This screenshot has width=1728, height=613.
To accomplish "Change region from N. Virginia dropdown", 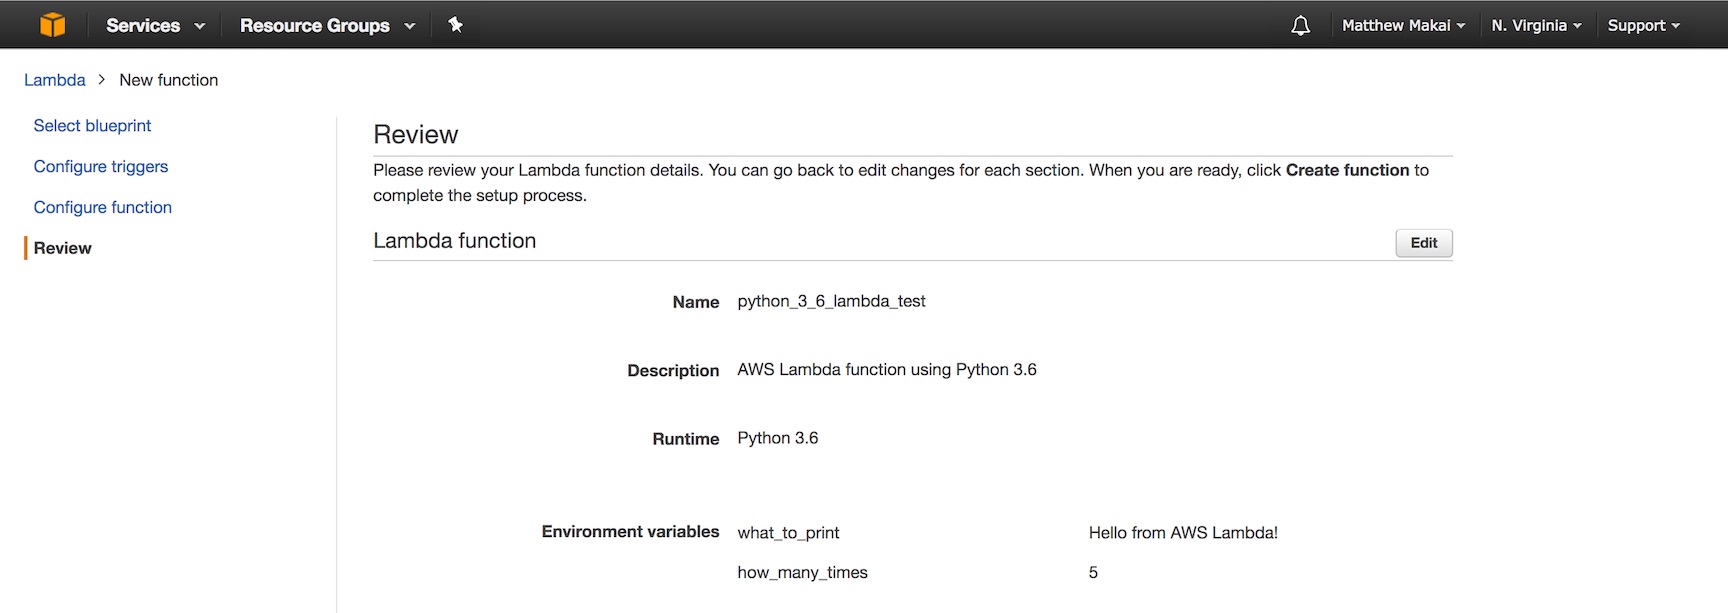I will click(1535, 26).
